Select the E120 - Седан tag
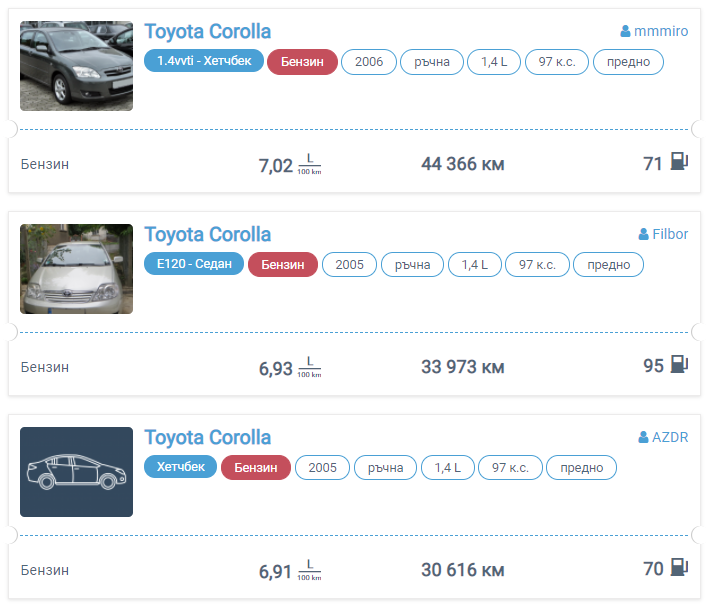The image size is (709, 609). [194, 265]
